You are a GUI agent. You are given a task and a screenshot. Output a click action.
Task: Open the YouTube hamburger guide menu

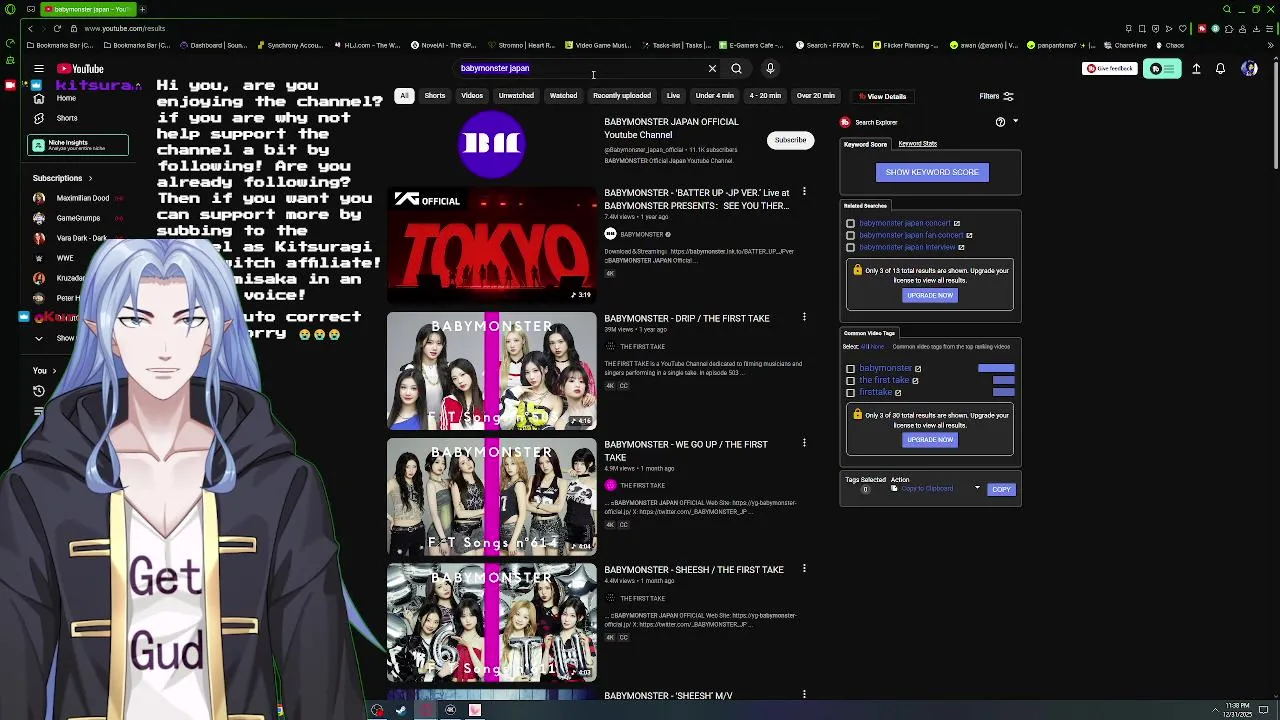pos(38,69)
